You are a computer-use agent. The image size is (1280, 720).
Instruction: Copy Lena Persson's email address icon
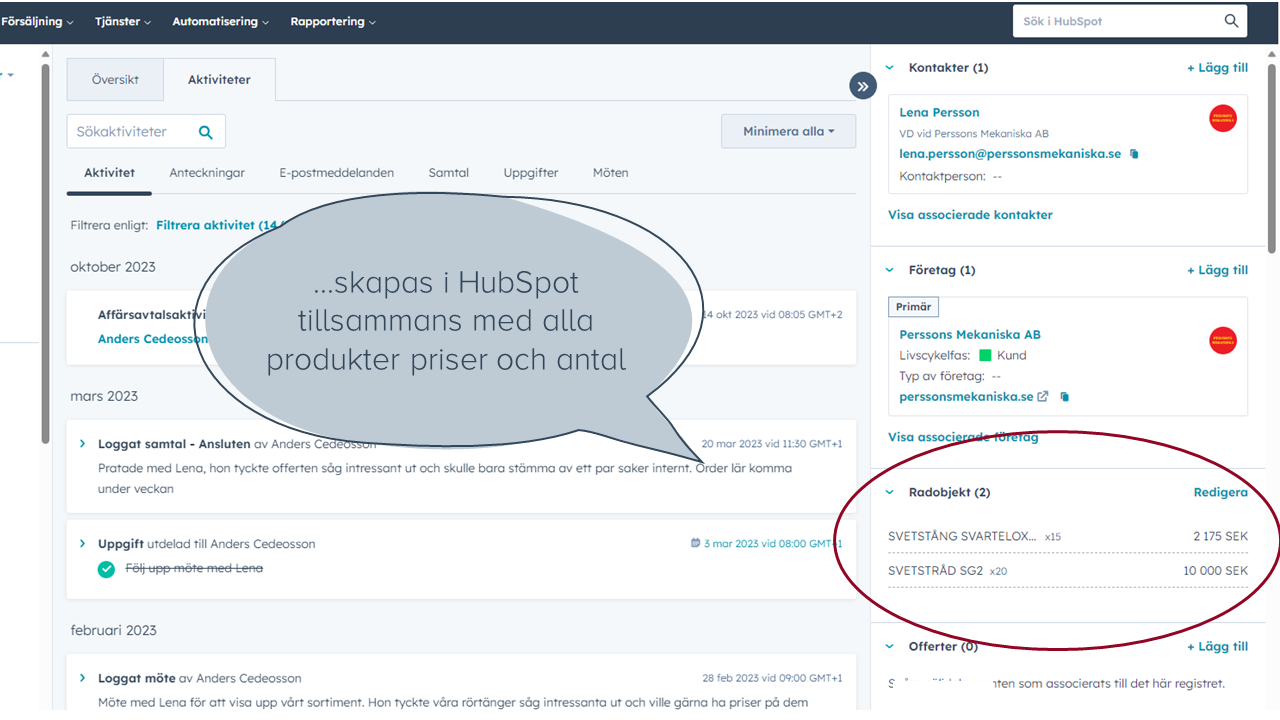pyautogui.click(x=1134, y=154)
